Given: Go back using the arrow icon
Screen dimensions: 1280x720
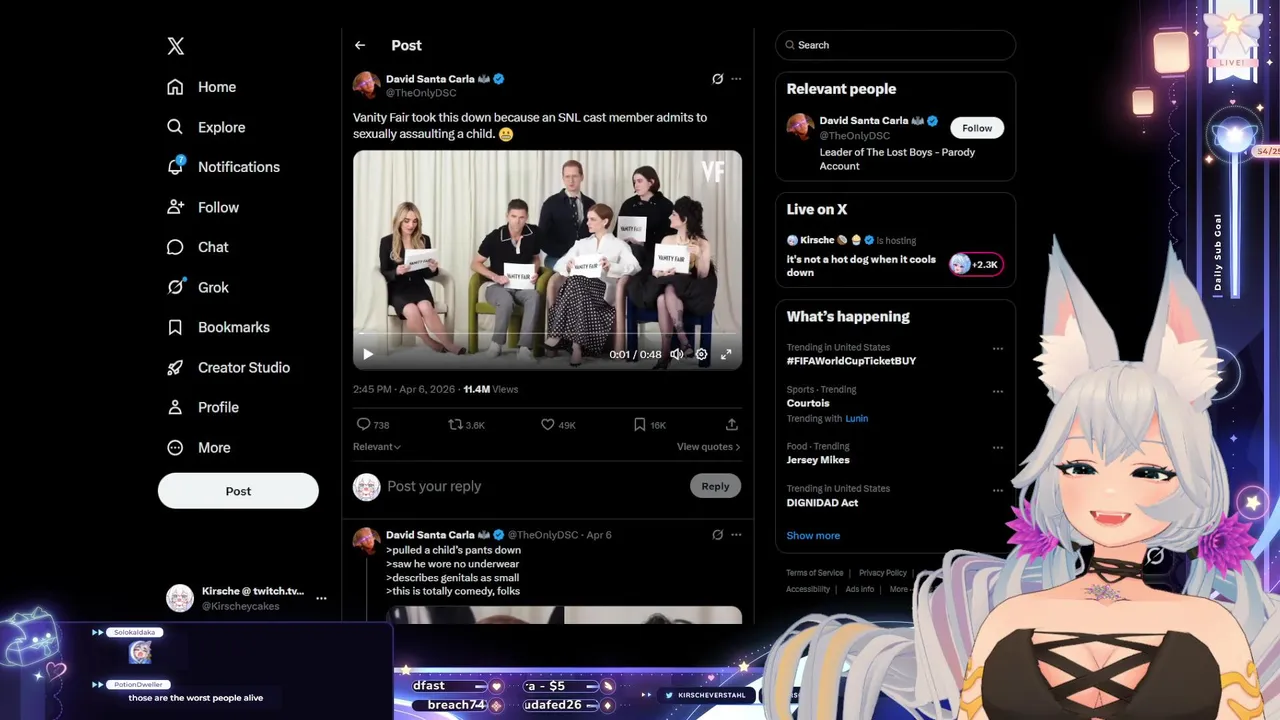Looking at the screenshot, I should click(360, 45).
